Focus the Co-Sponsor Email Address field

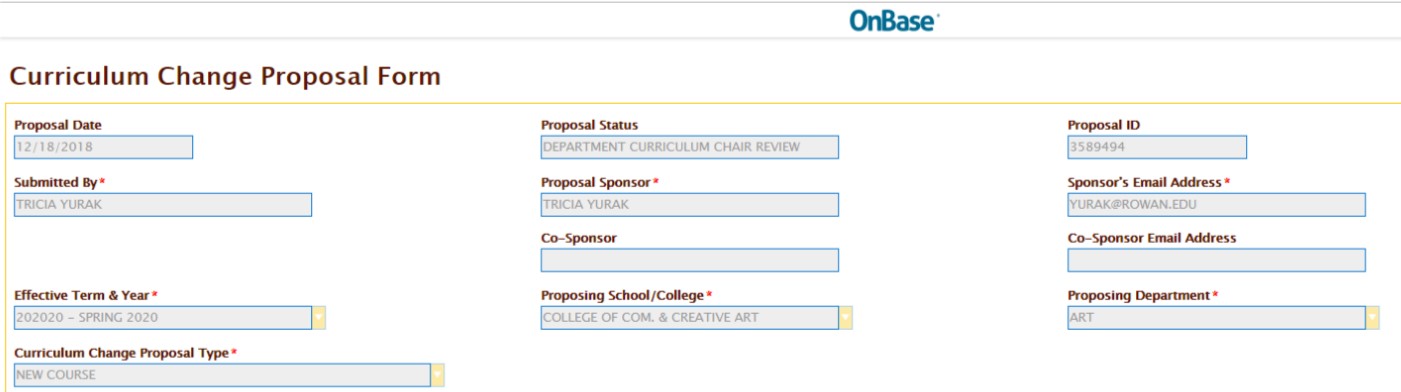tap(1216, 260)
